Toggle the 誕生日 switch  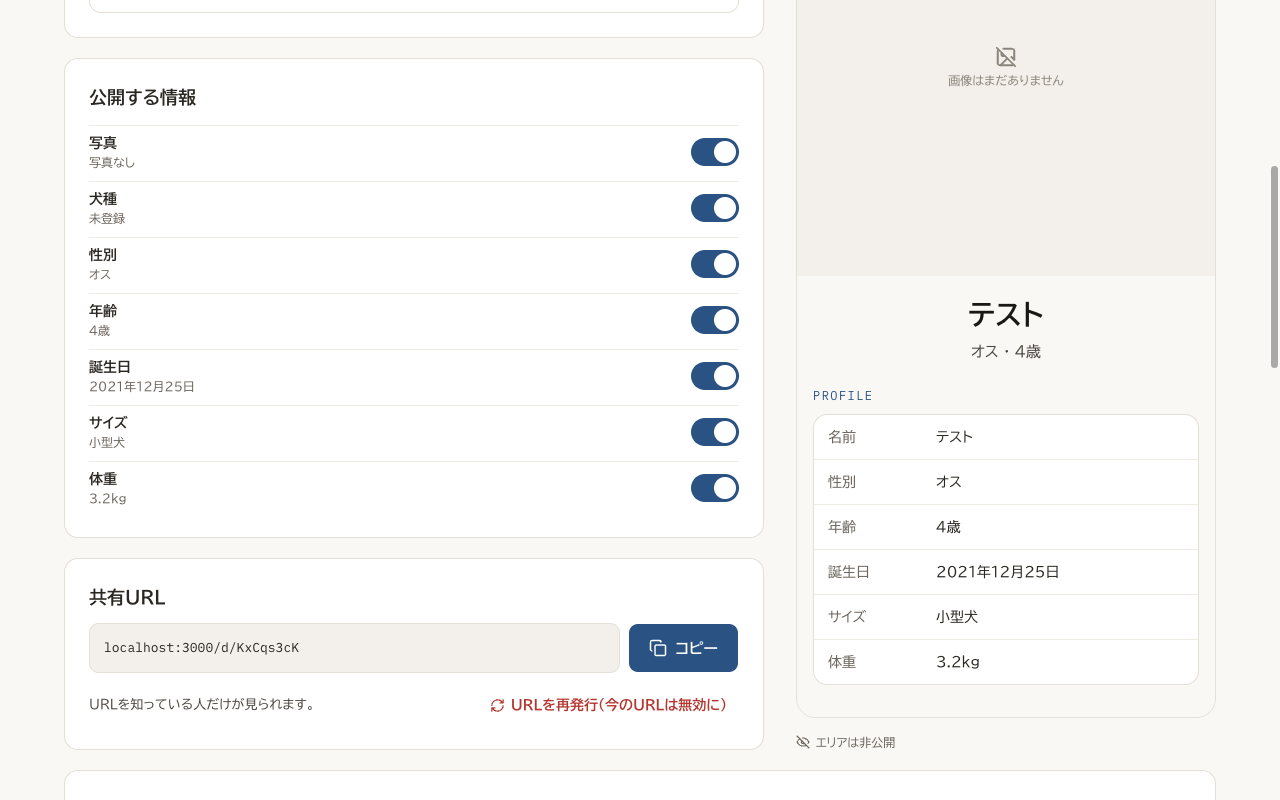pyautogui.click(x=715, y=376)
